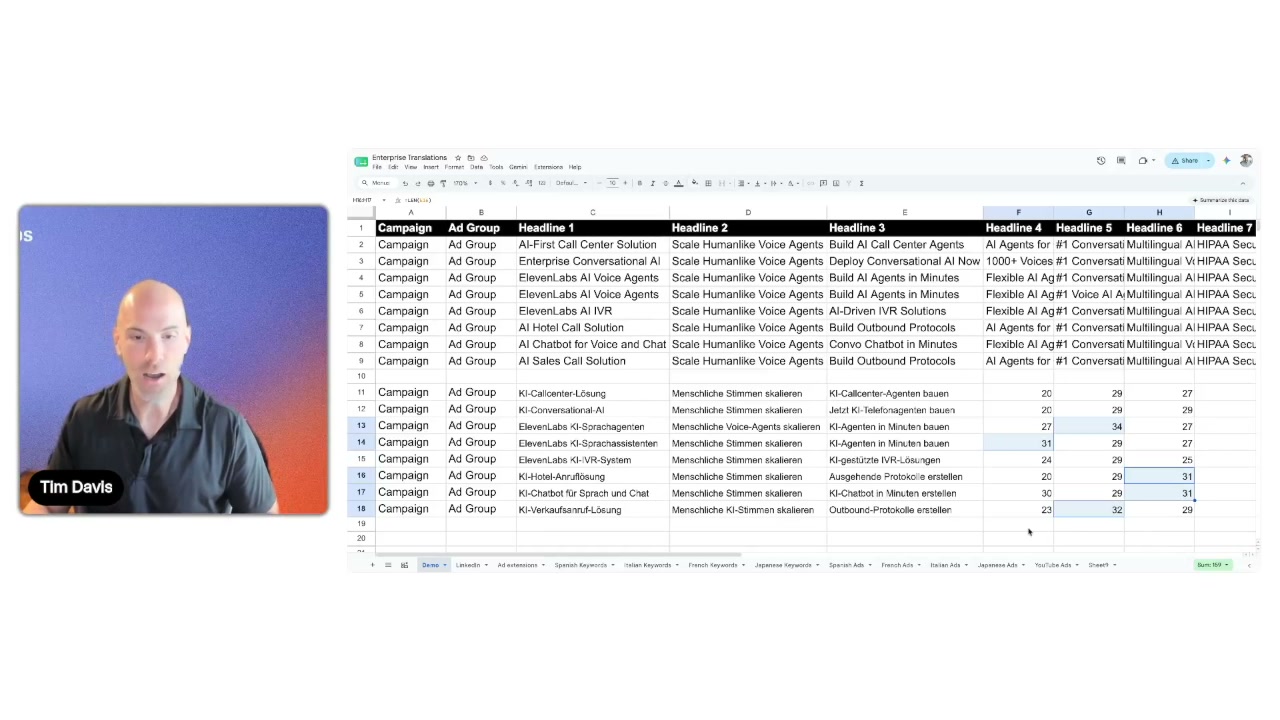This screenshot has width=1280, height=720.
Task: Select the row 13 header
Action: click(361, 426)
